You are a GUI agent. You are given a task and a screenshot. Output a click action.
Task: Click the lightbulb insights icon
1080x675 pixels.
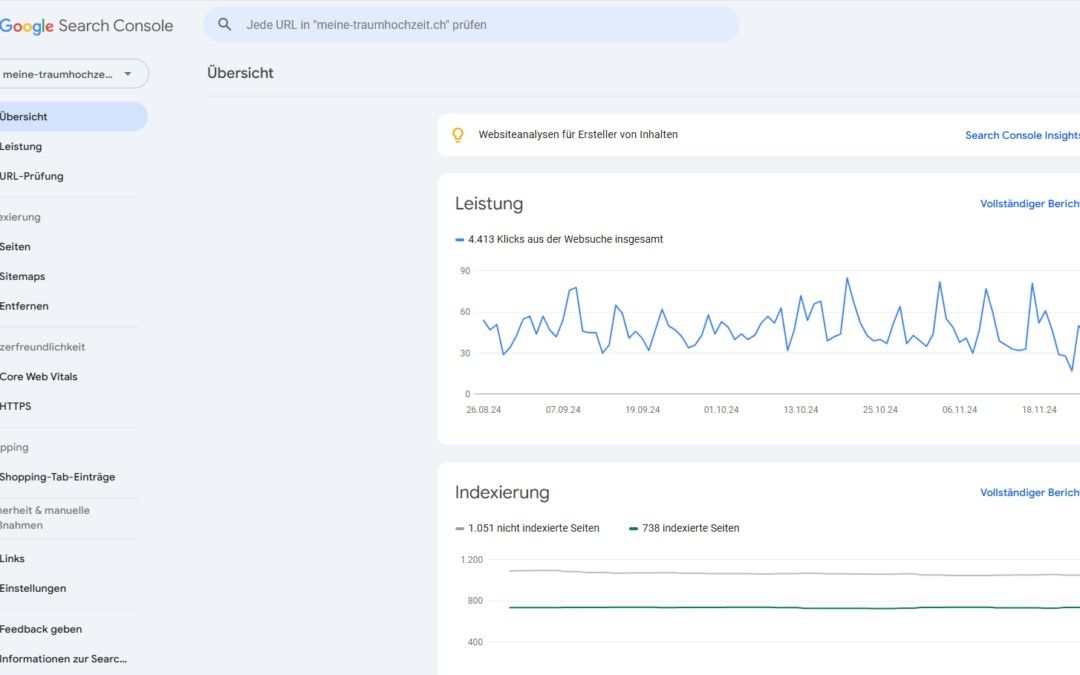point(458,135)
